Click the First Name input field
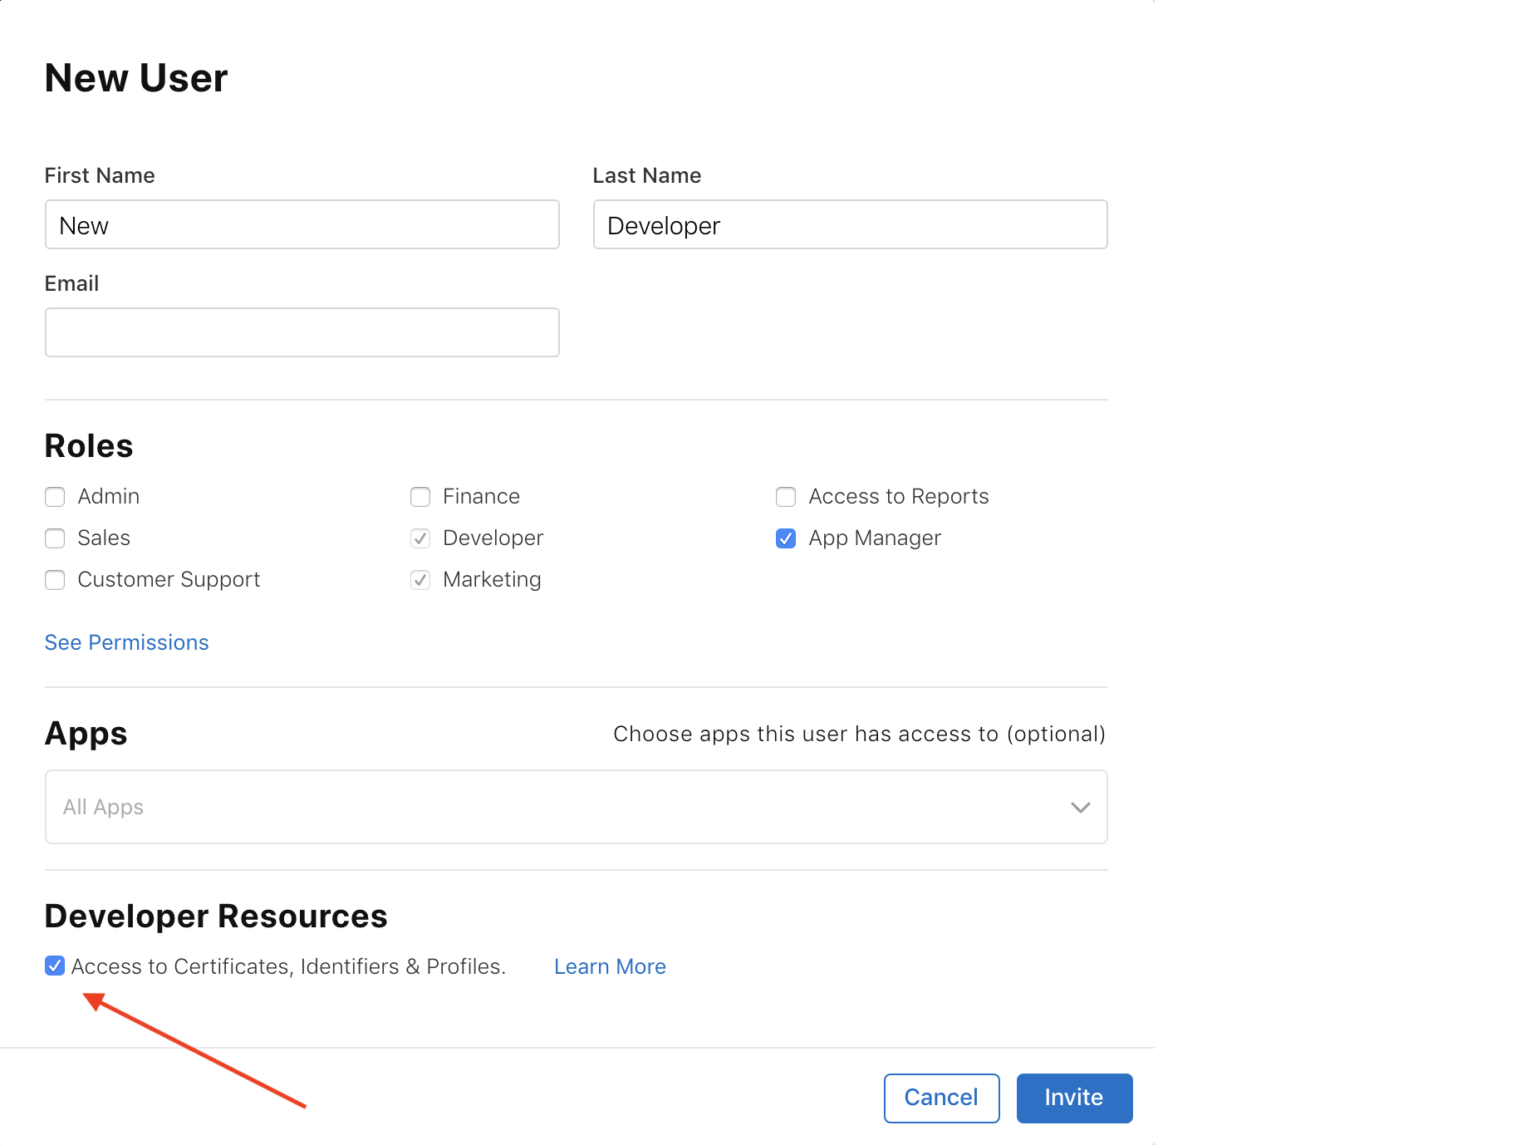1536x1145 pixels. tap(302, 225)
